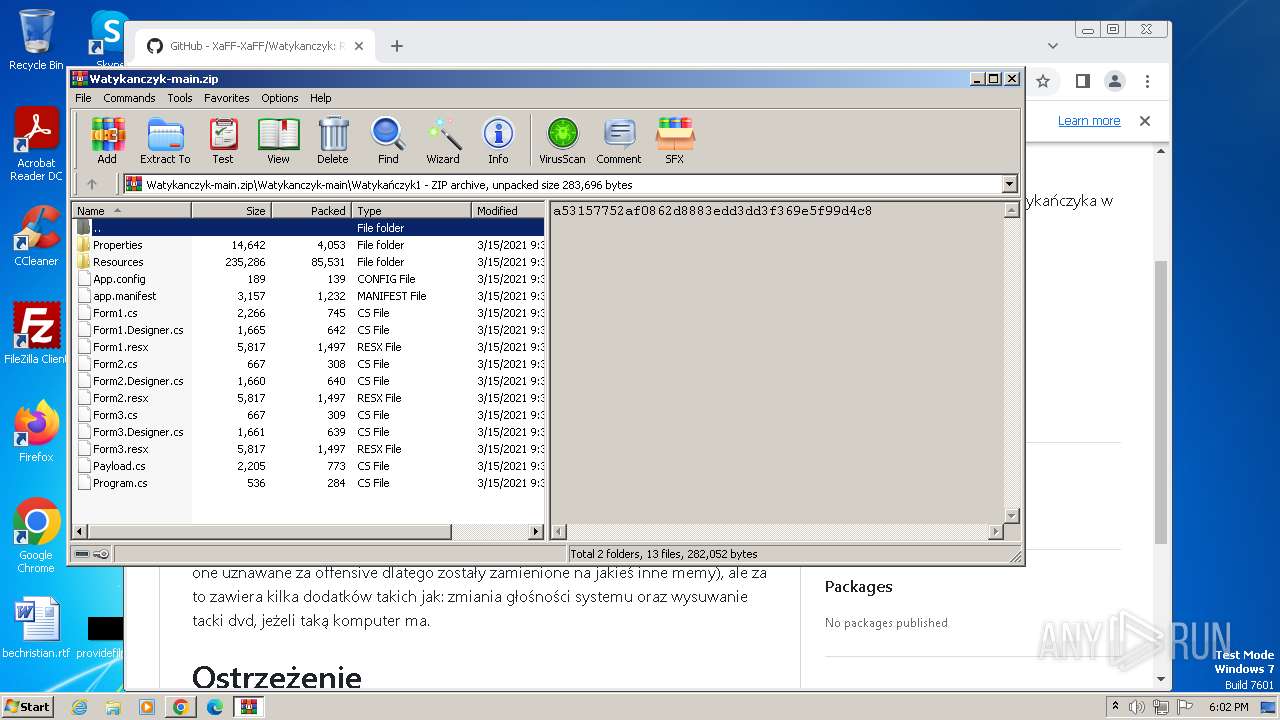Viewport: 1280px width, 720px height.
Task: Sort by the Modified column header
Action: point(508,210)
